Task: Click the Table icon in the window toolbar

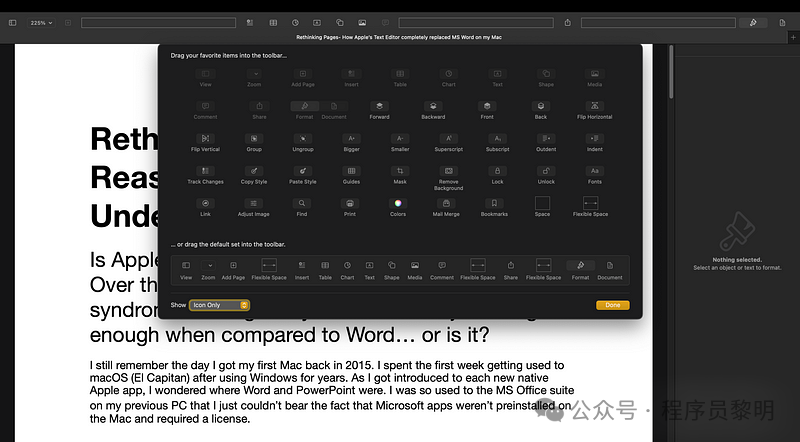Action: click(x=273, y=23)
